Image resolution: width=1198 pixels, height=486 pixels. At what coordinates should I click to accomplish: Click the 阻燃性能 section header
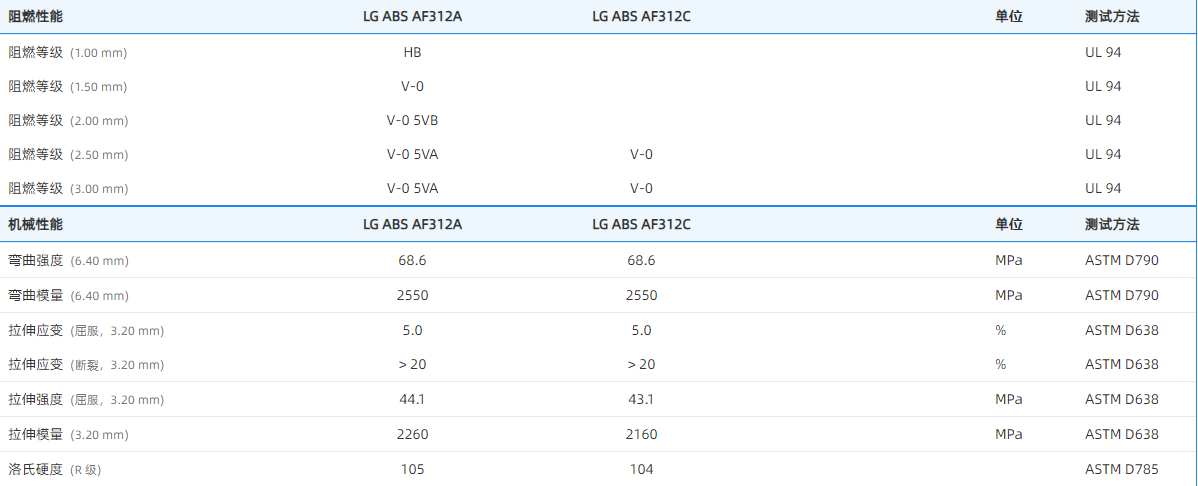[x=36, y=17]
